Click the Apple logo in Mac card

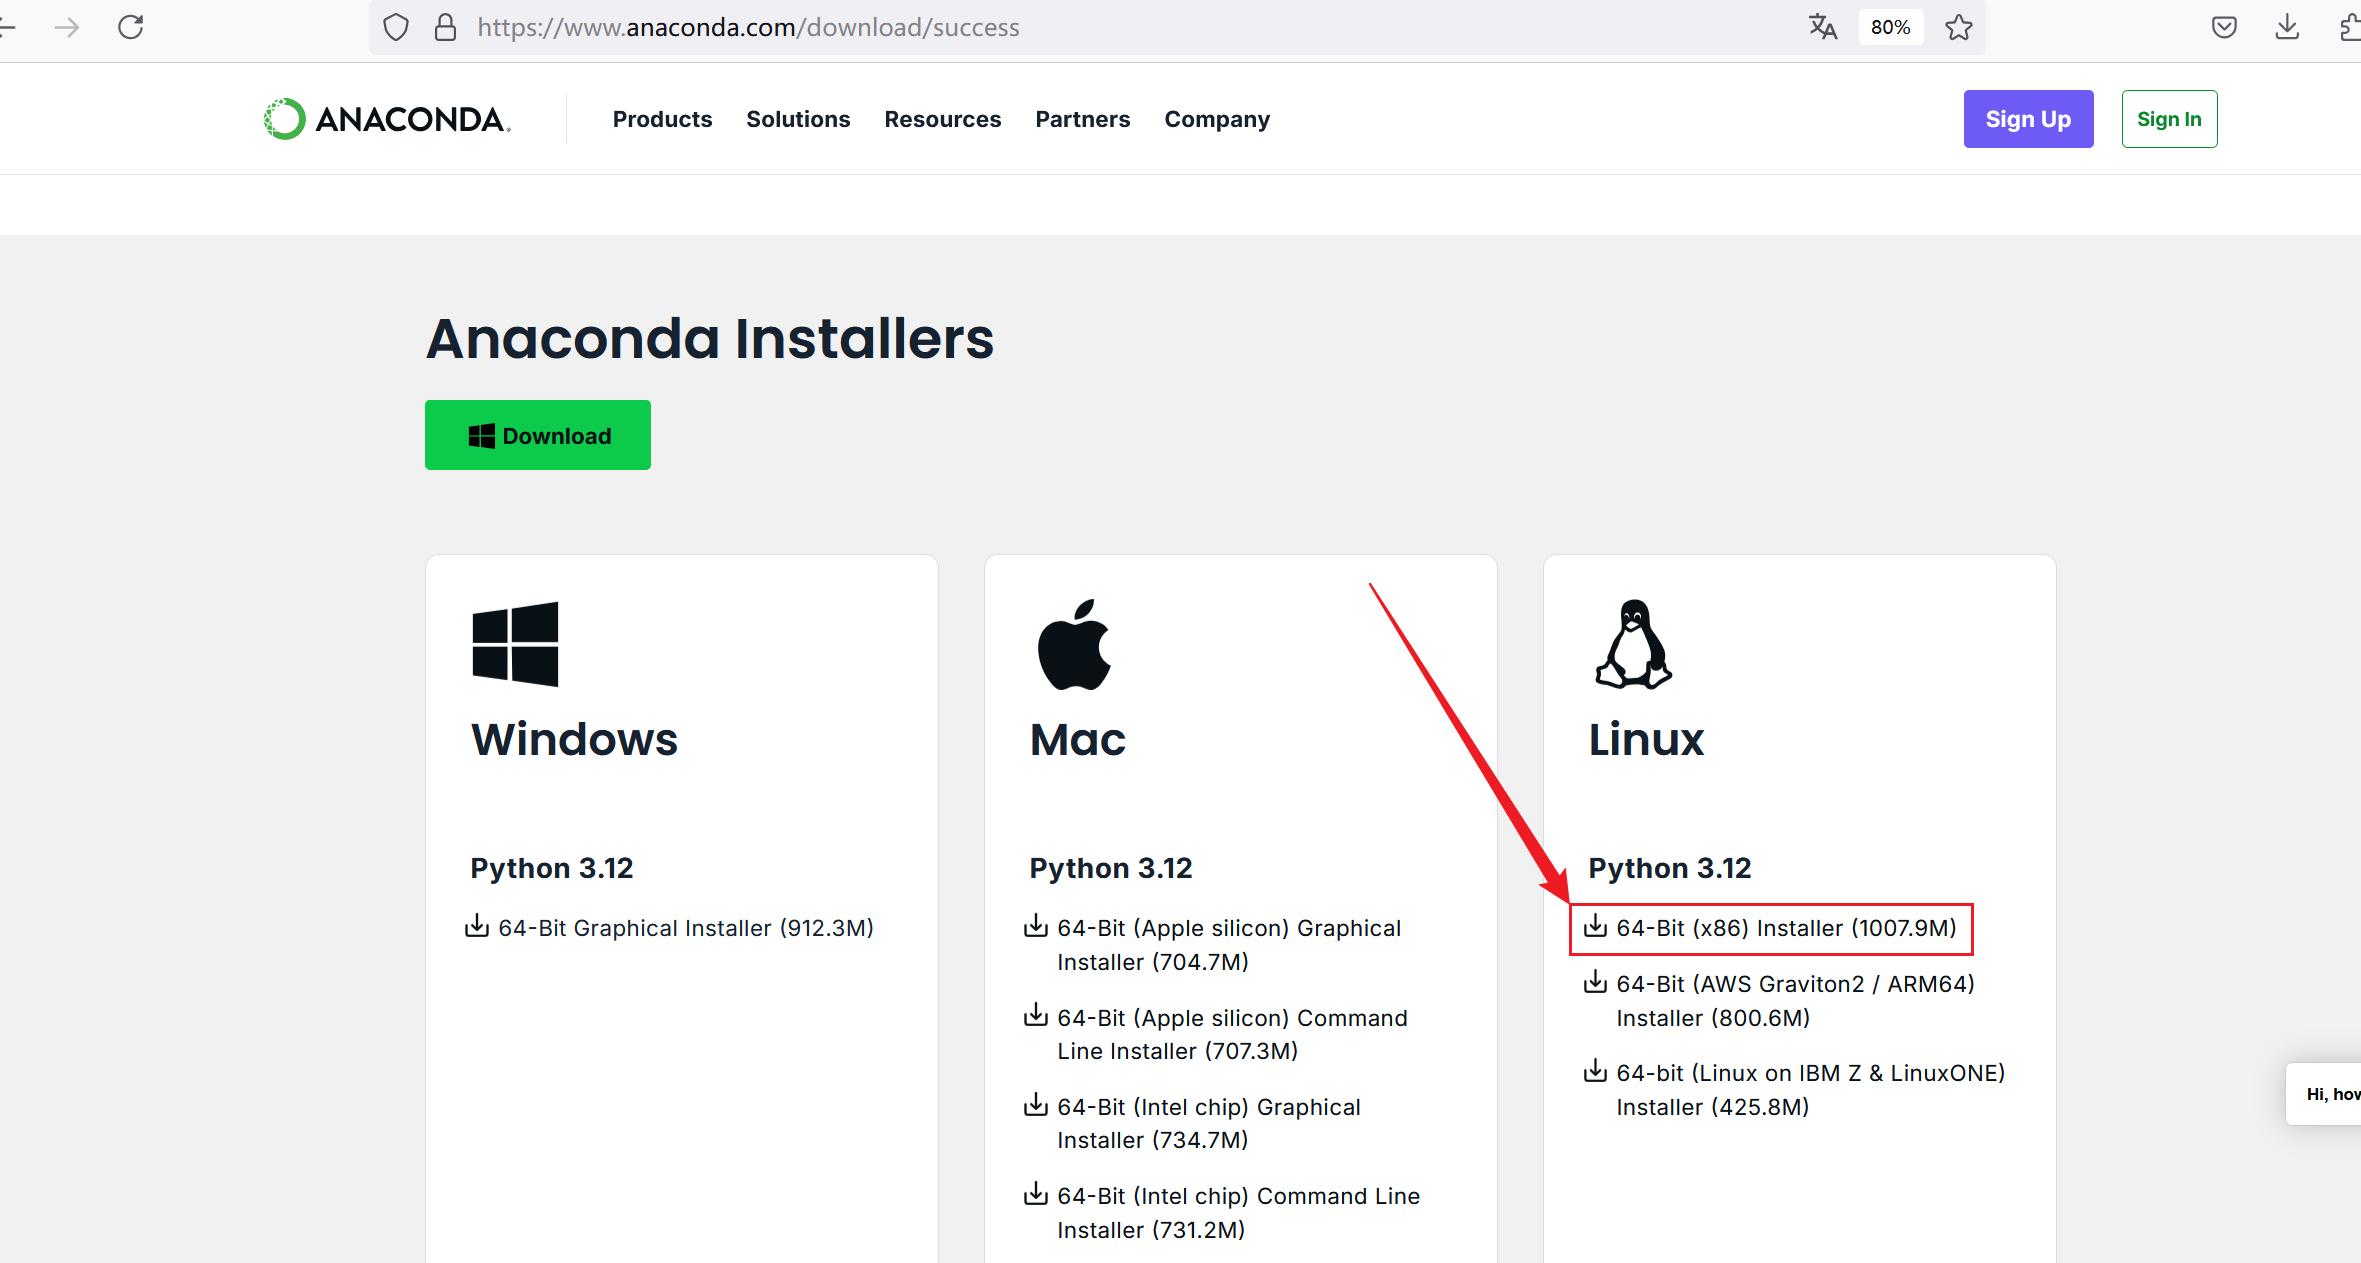(1075, 645)
